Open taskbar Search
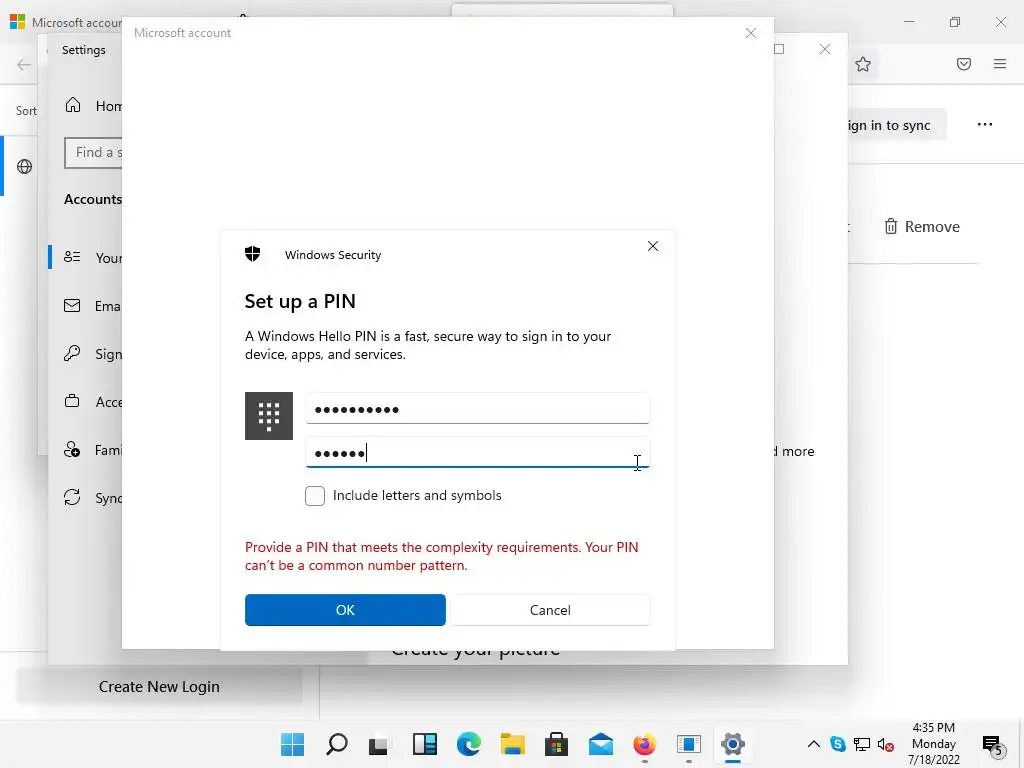This screenshot has width=1024, height=768. 336,744
